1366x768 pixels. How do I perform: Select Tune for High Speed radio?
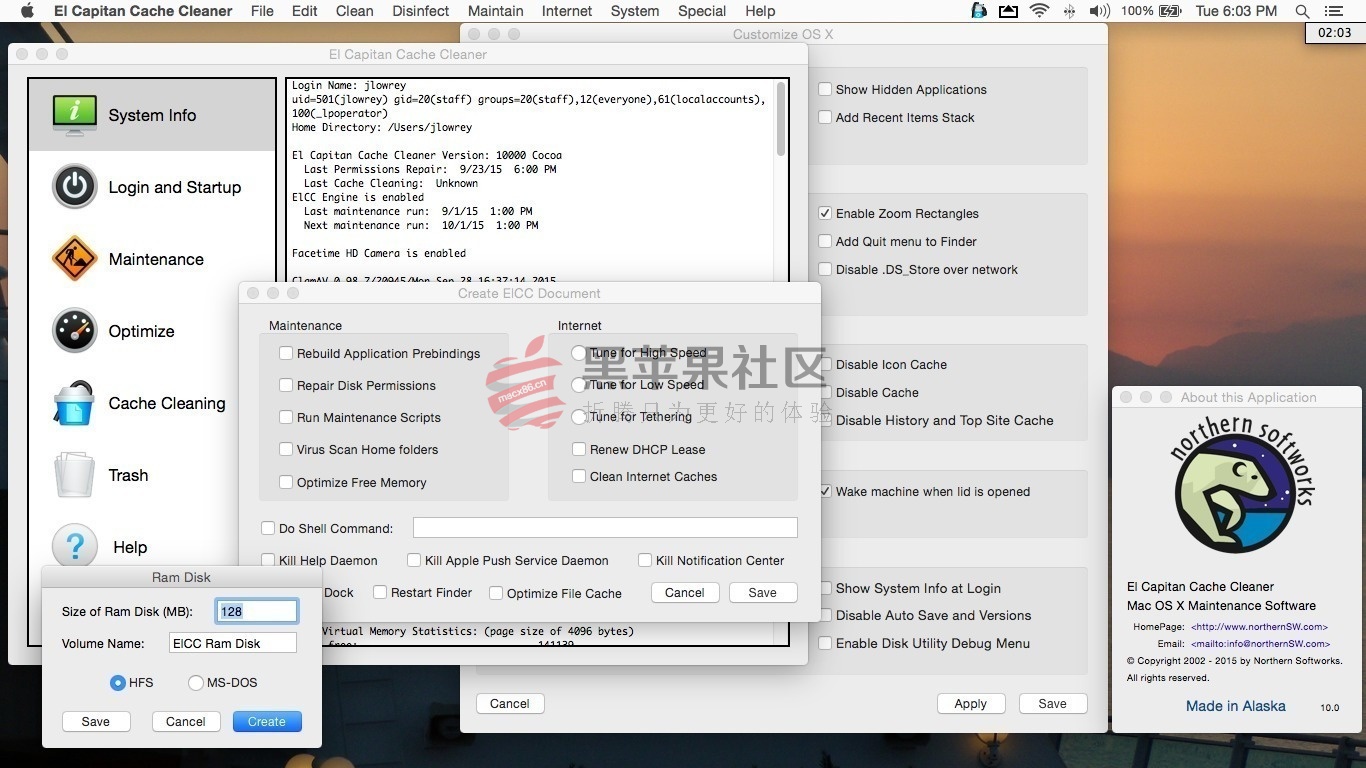point(579,353)
